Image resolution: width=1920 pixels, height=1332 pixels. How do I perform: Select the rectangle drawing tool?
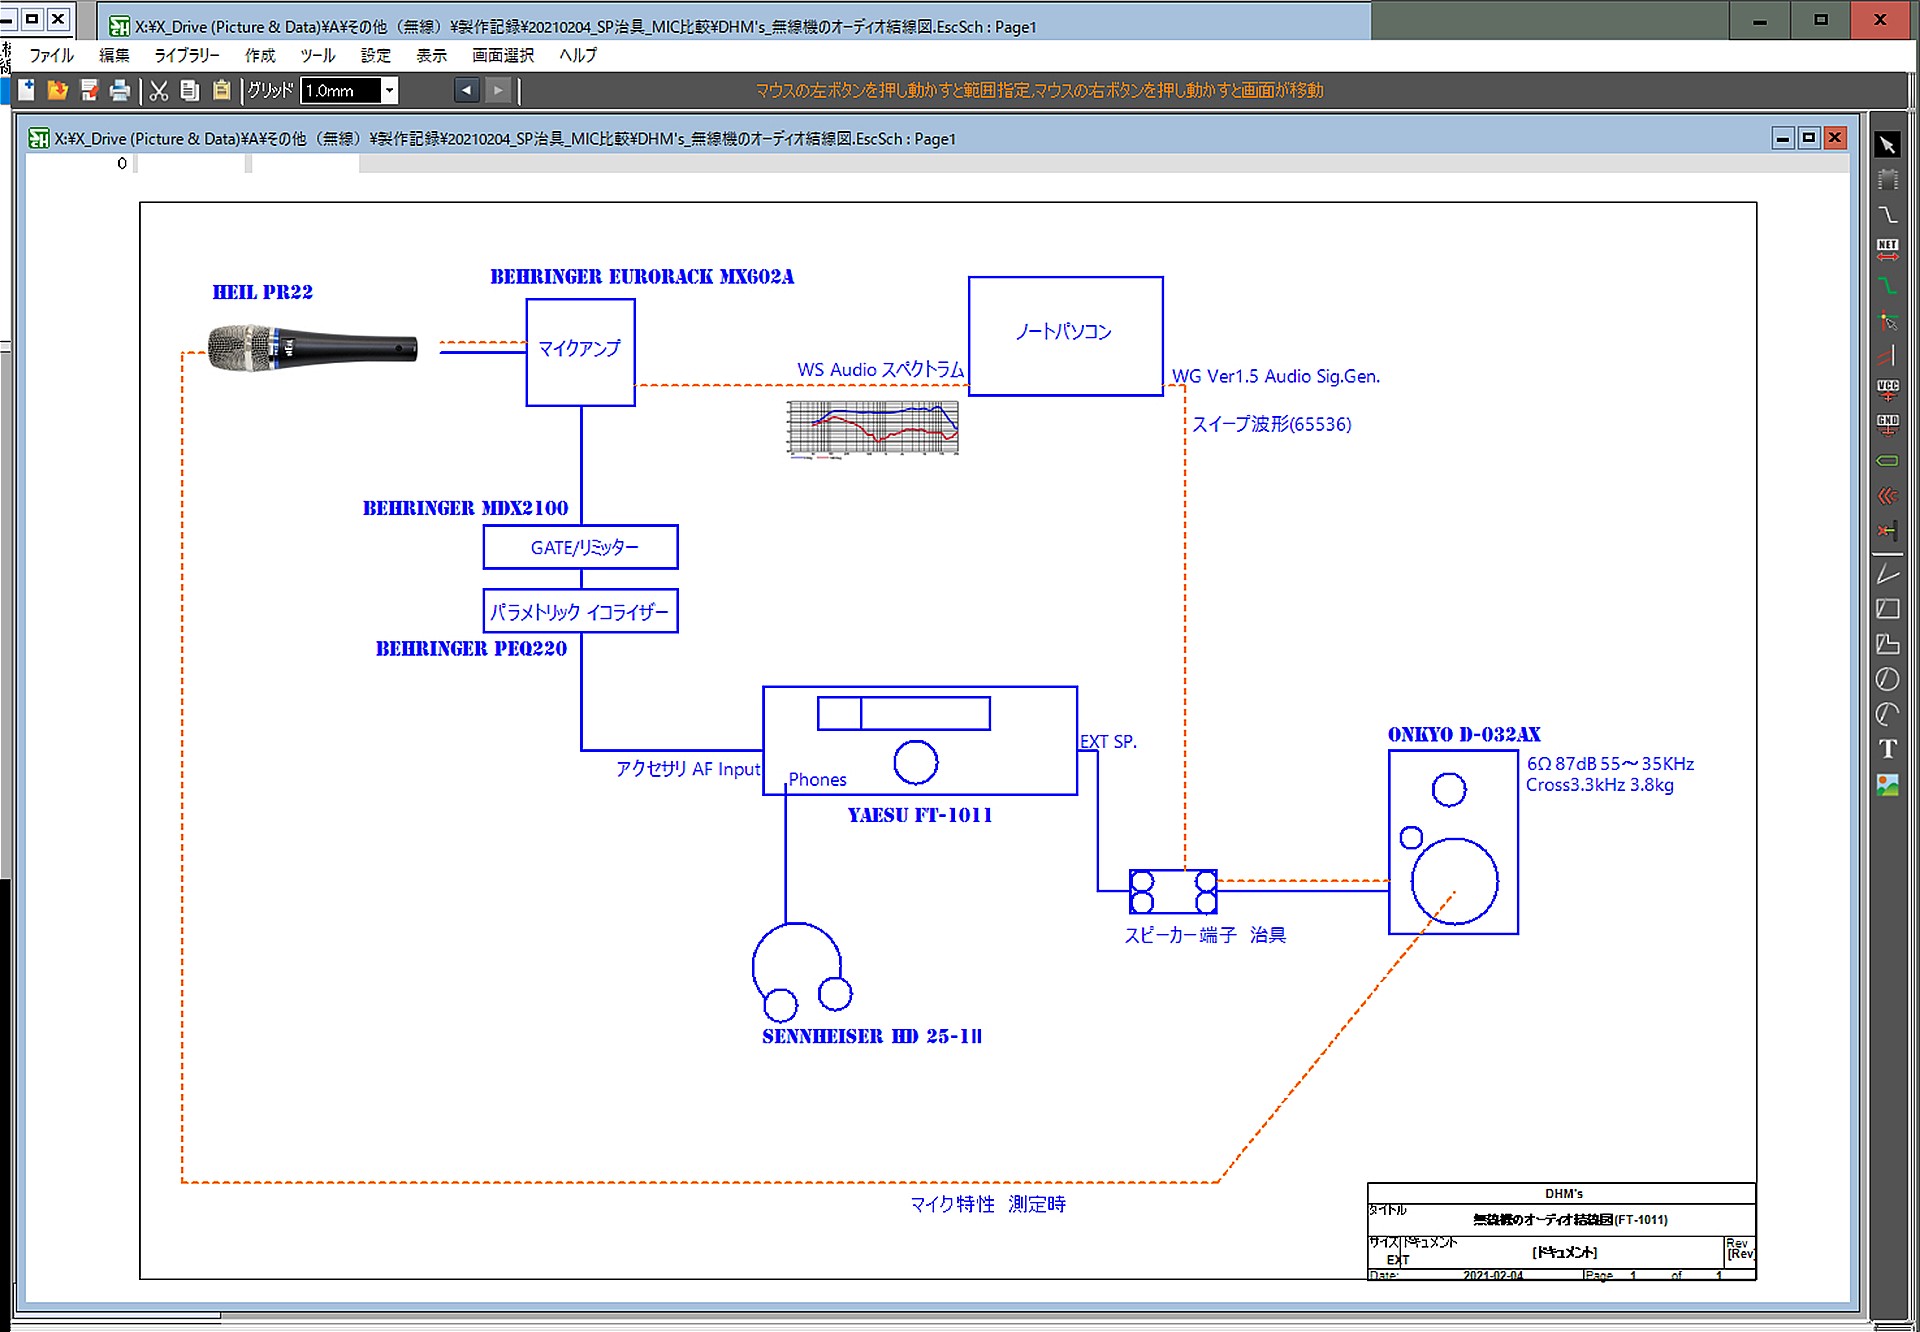(1887, 609)
